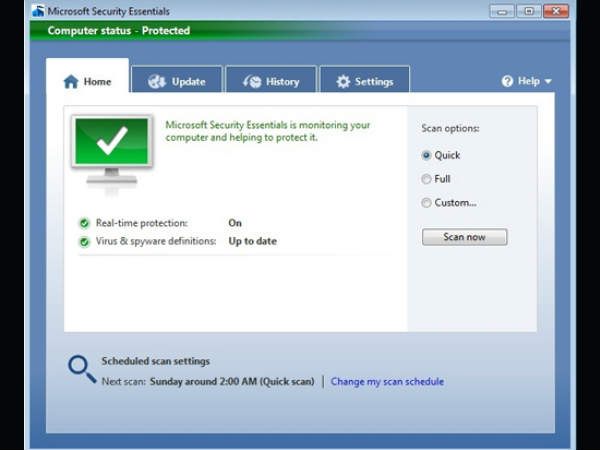The height and width of the screenshot is (450, 600).
Task: Switch to the Update tab
Action: point(176,79)
